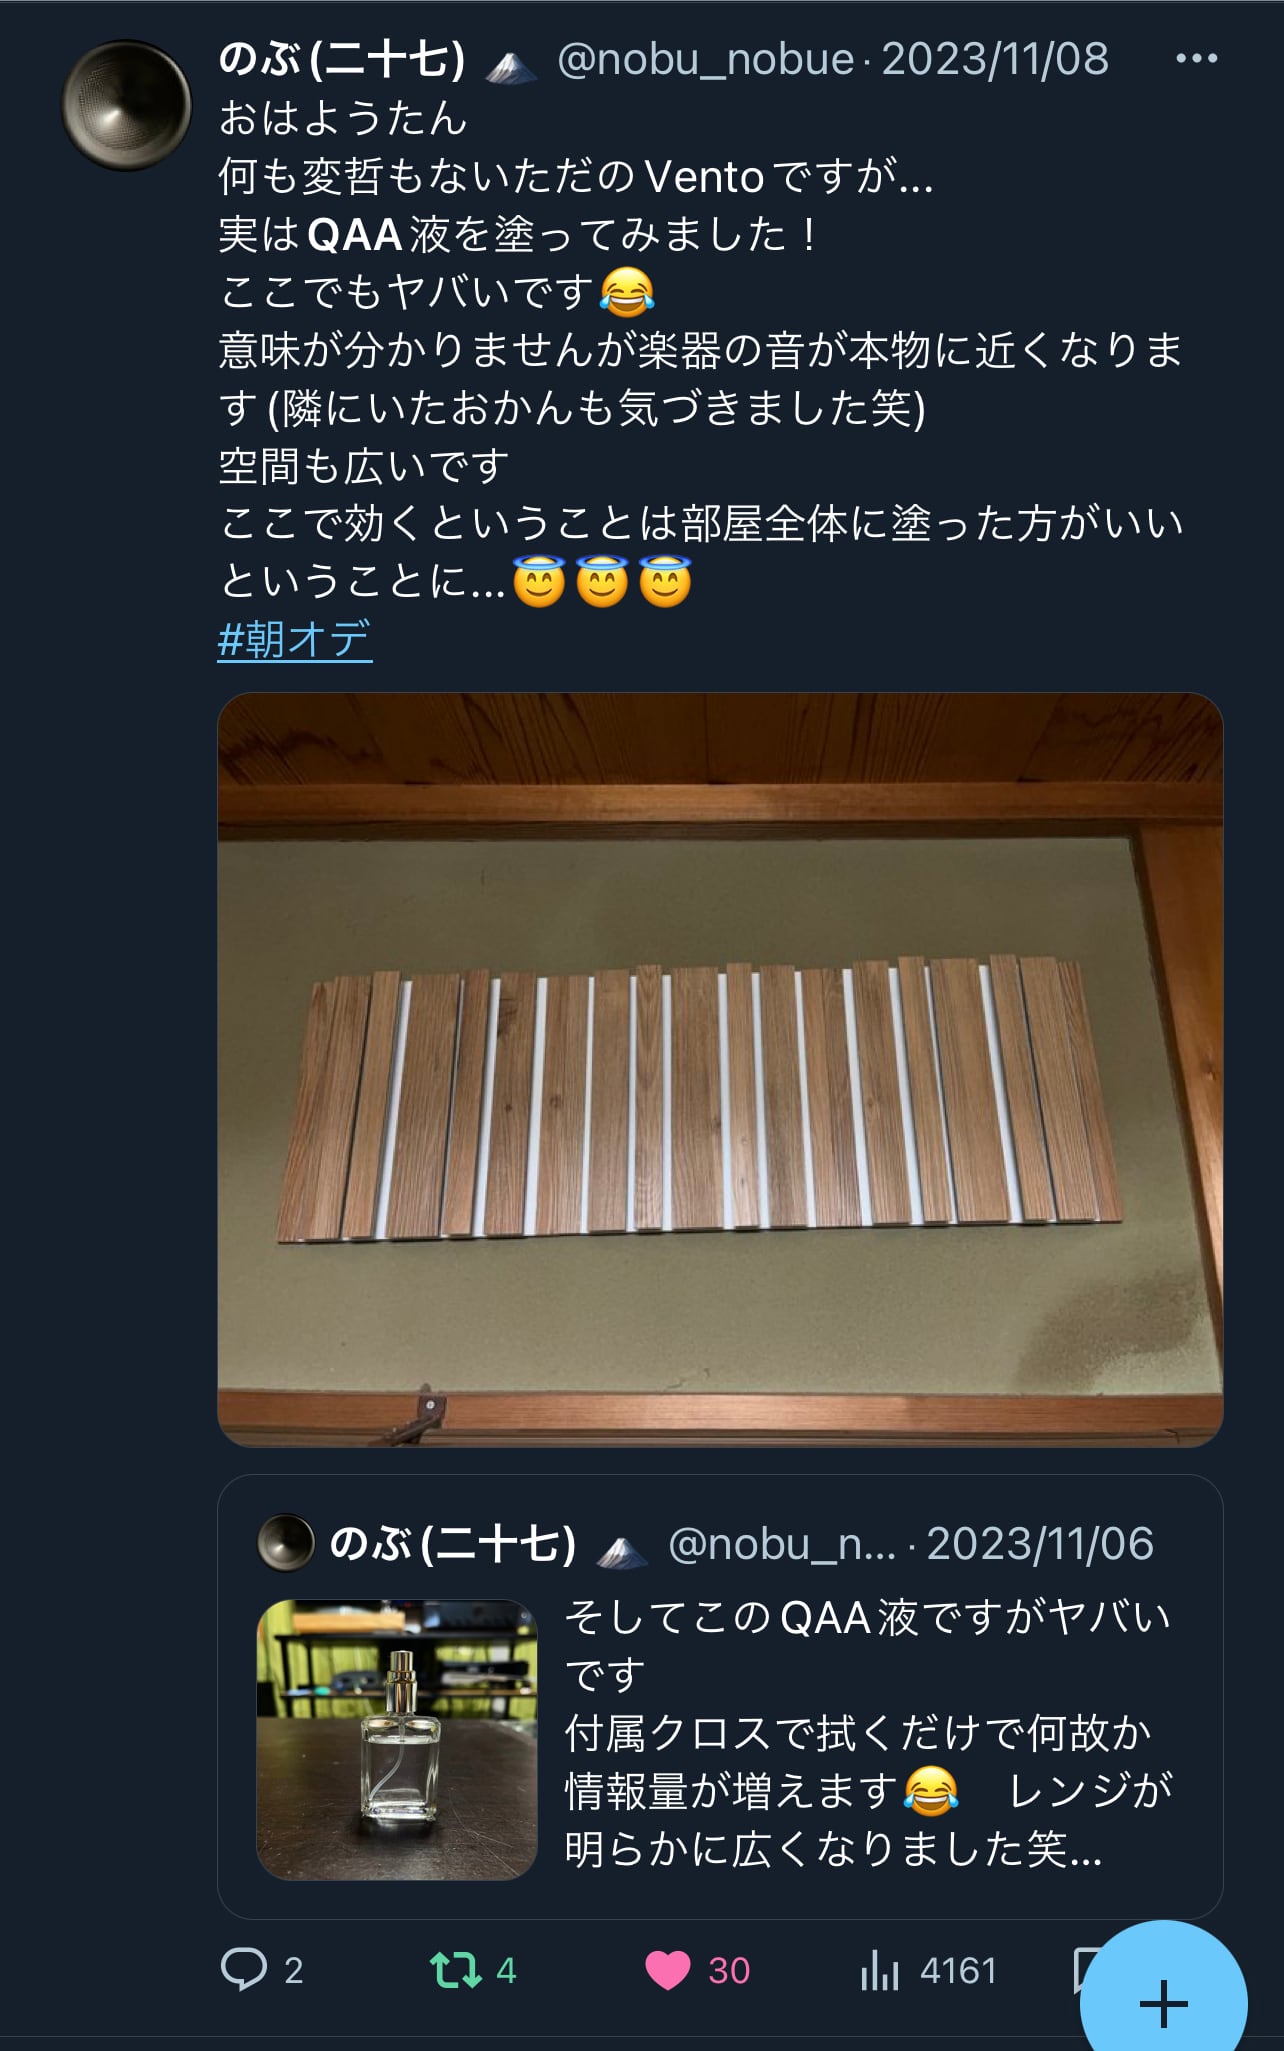Open the @nobu_nobue handle in the header
The image size is (1284, 2051).
point(705,59)
